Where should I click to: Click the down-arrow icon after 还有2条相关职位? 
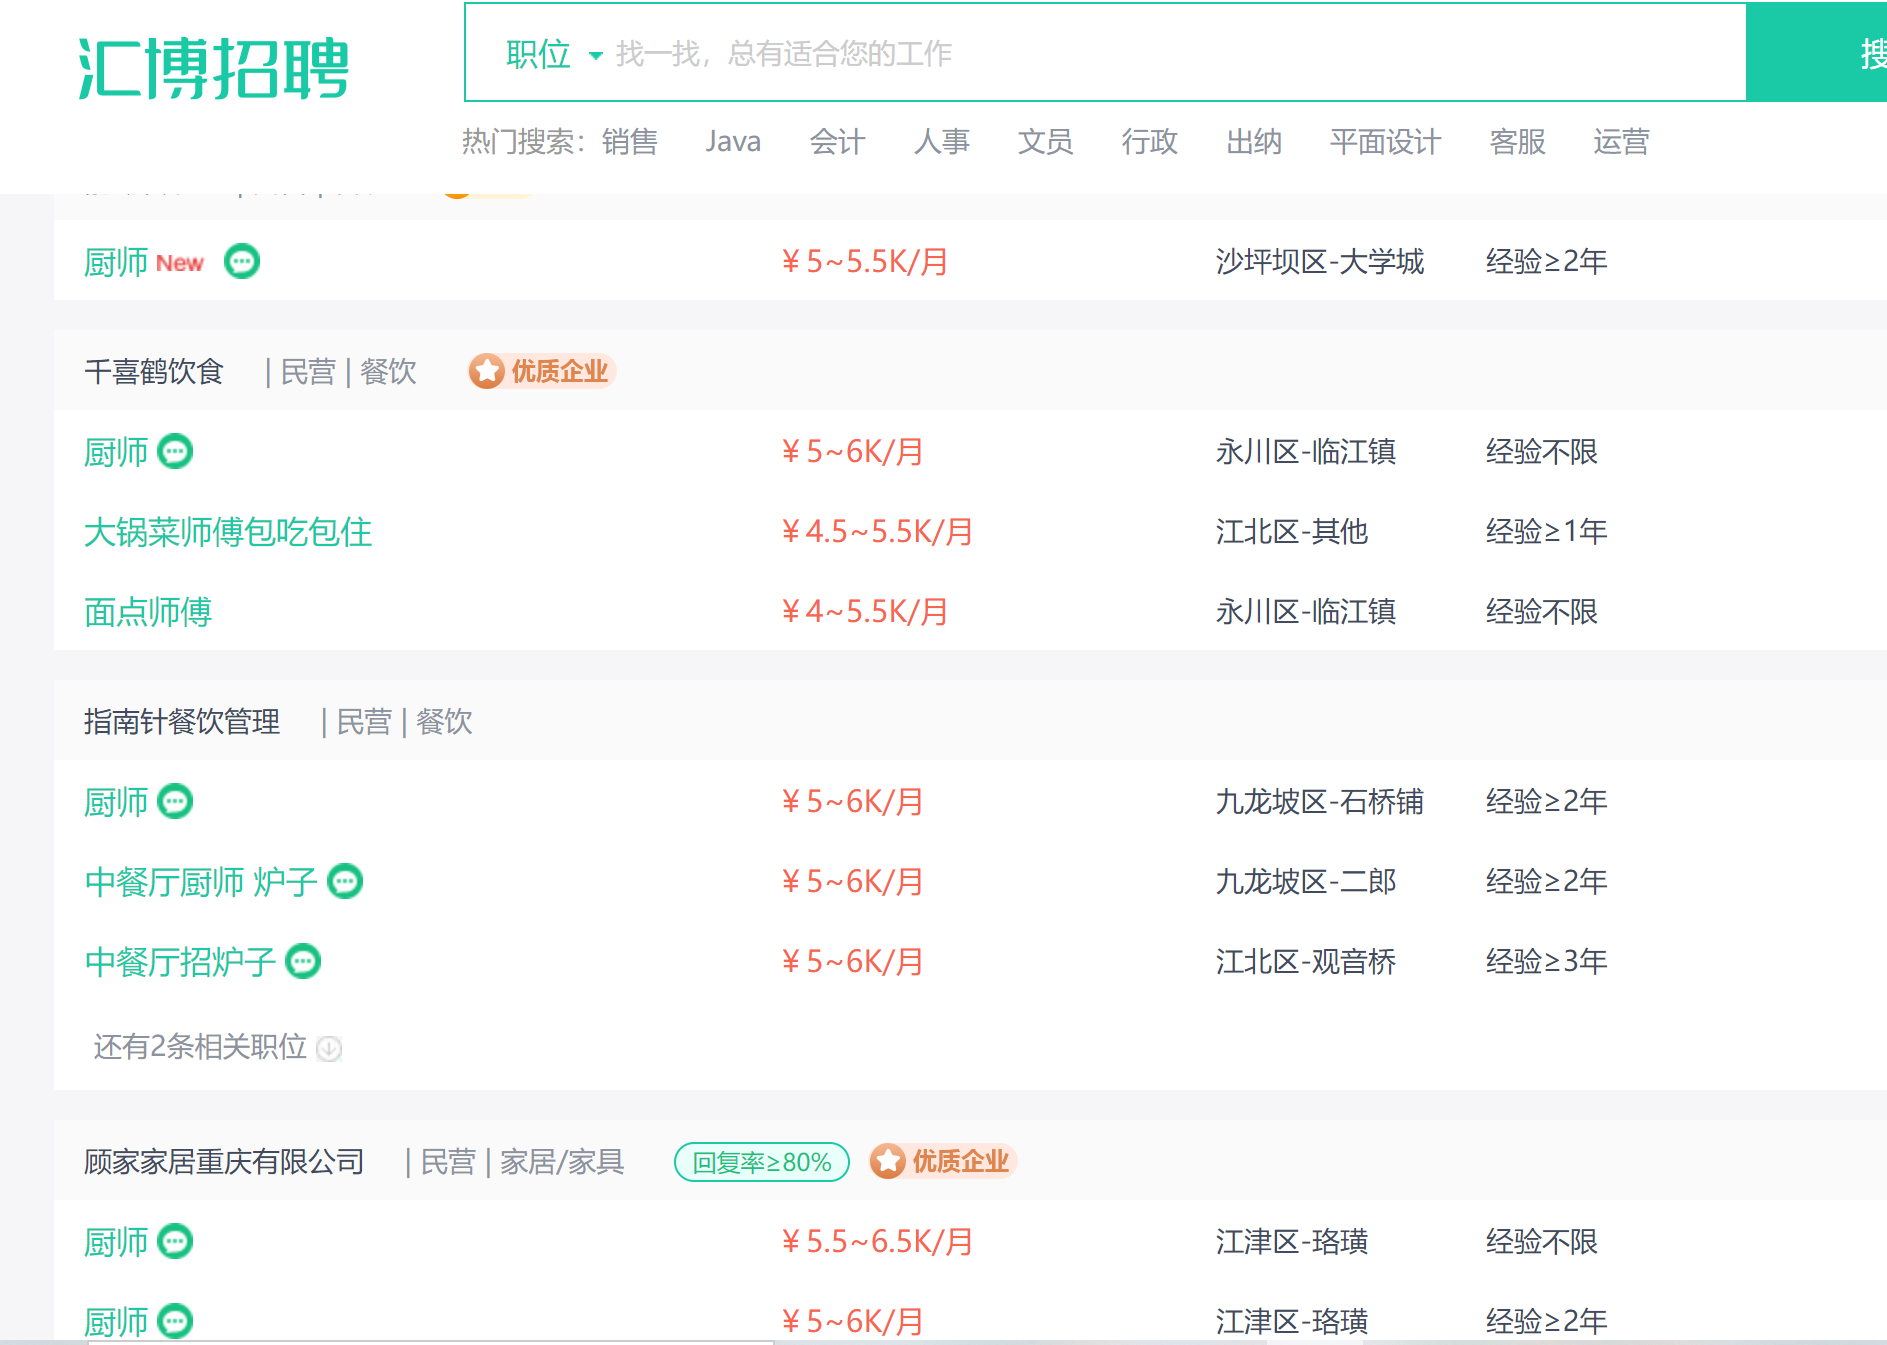pyautogui.click(x=329, y=1048)
